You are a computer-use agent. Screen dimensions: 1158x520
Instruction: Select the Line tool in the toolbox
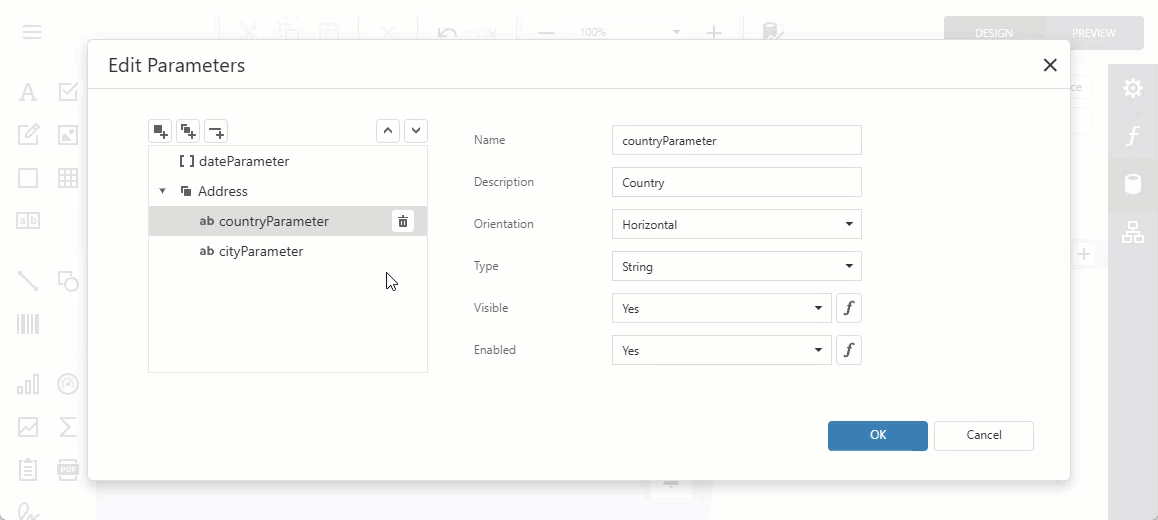[x=28, y=281]
